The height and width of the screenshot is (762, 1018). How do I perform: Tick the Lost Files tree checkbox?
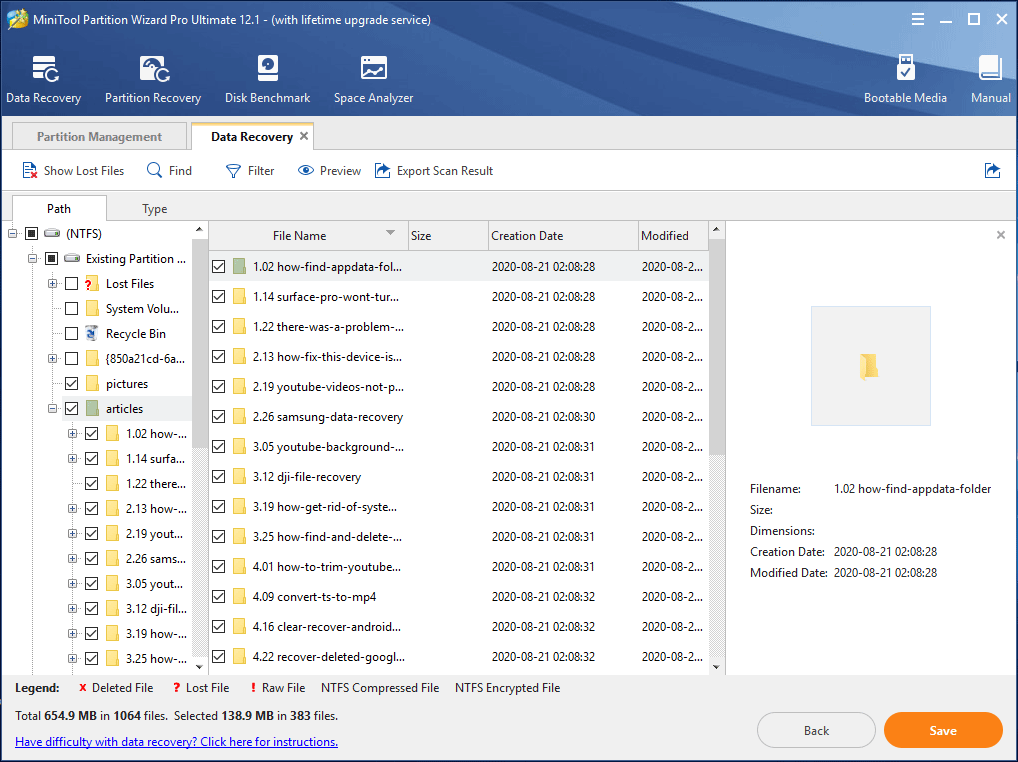(71, 284)
